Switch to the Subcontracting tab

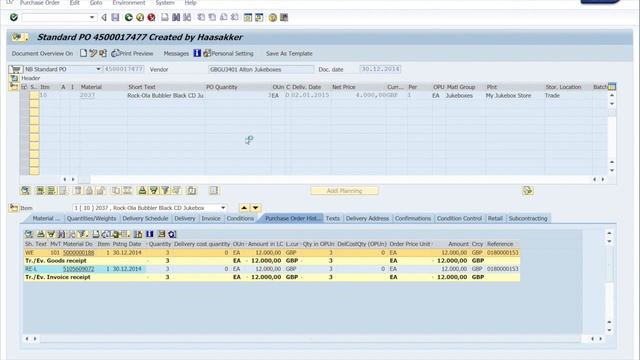click(528, 218)
